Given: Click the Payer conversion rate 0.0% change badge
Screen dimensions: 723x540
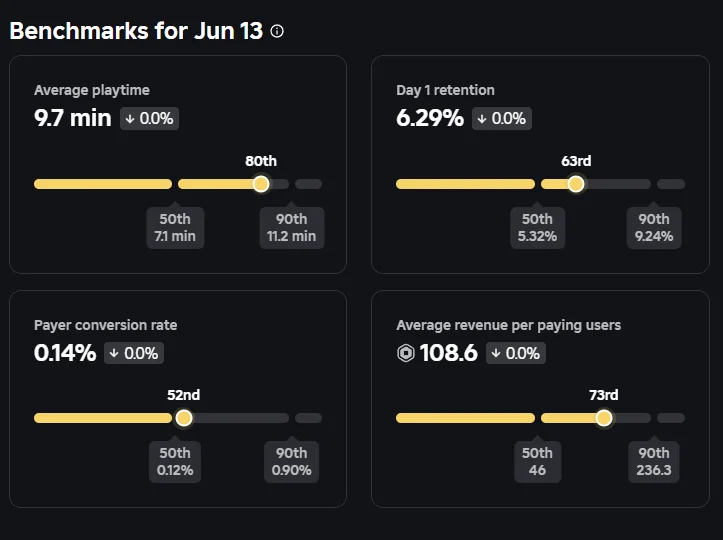Looking at the screenshot, I should 134,353.
